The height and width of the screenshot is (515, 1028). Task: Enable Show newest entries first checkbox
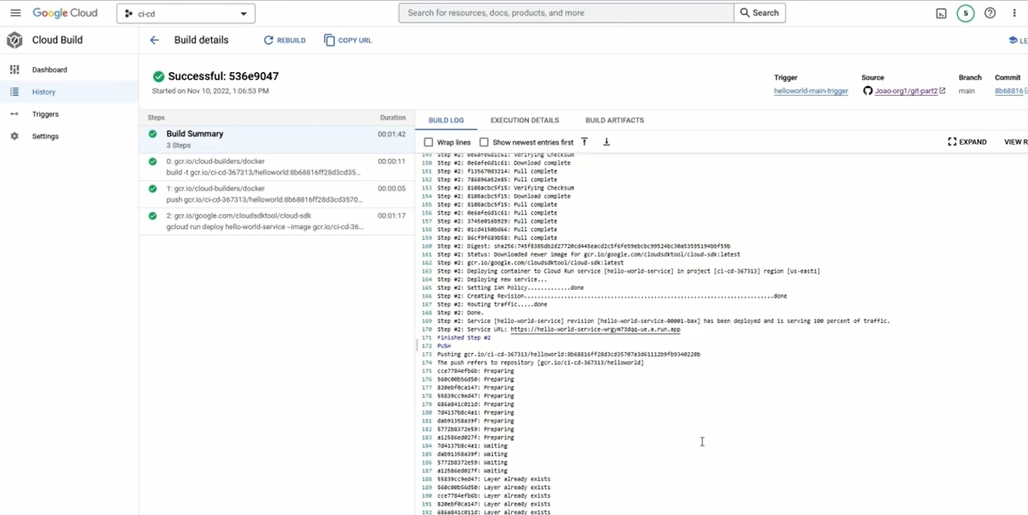pyautogui.click(x=484, y=142)
